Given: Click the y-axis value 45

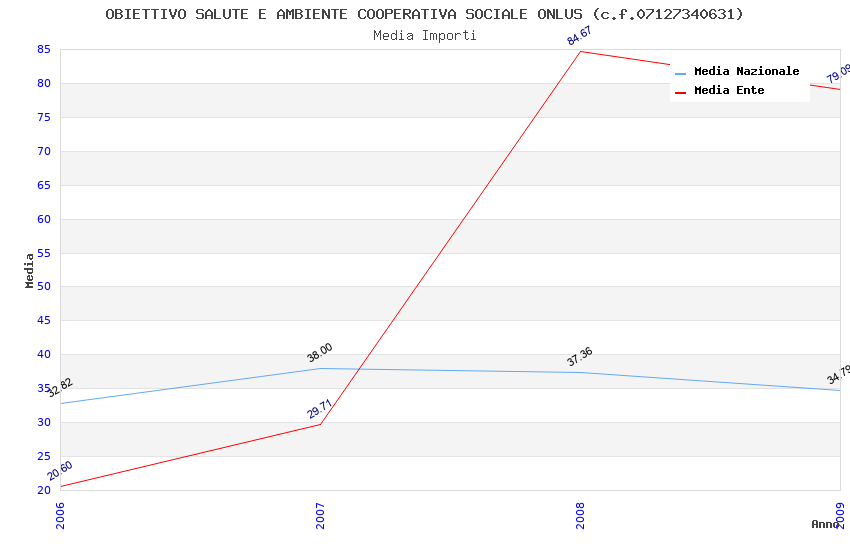Looking at the screenshot, I should [44, 320].
